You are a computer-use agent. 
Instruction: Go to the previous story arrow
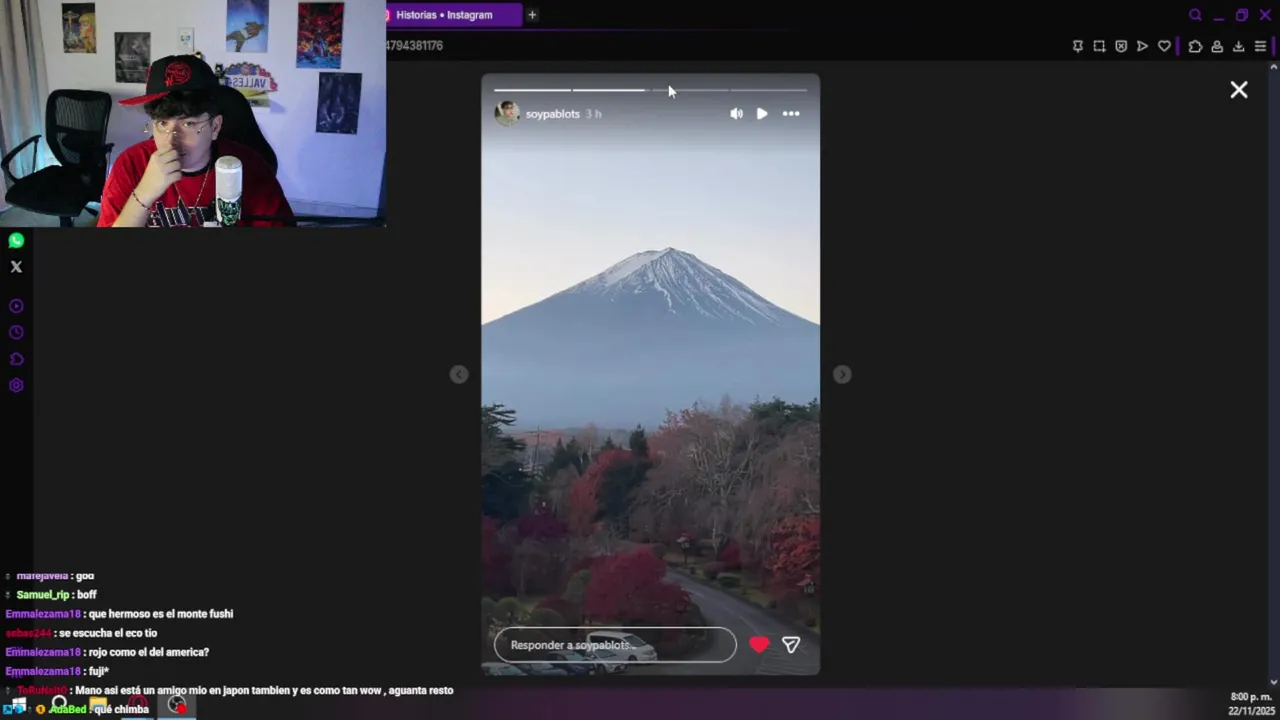459,374
